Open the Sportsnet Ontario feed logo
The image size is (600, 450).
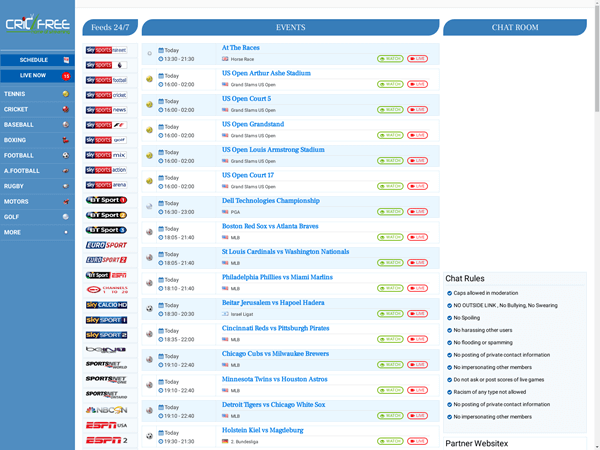click(106, 395)
